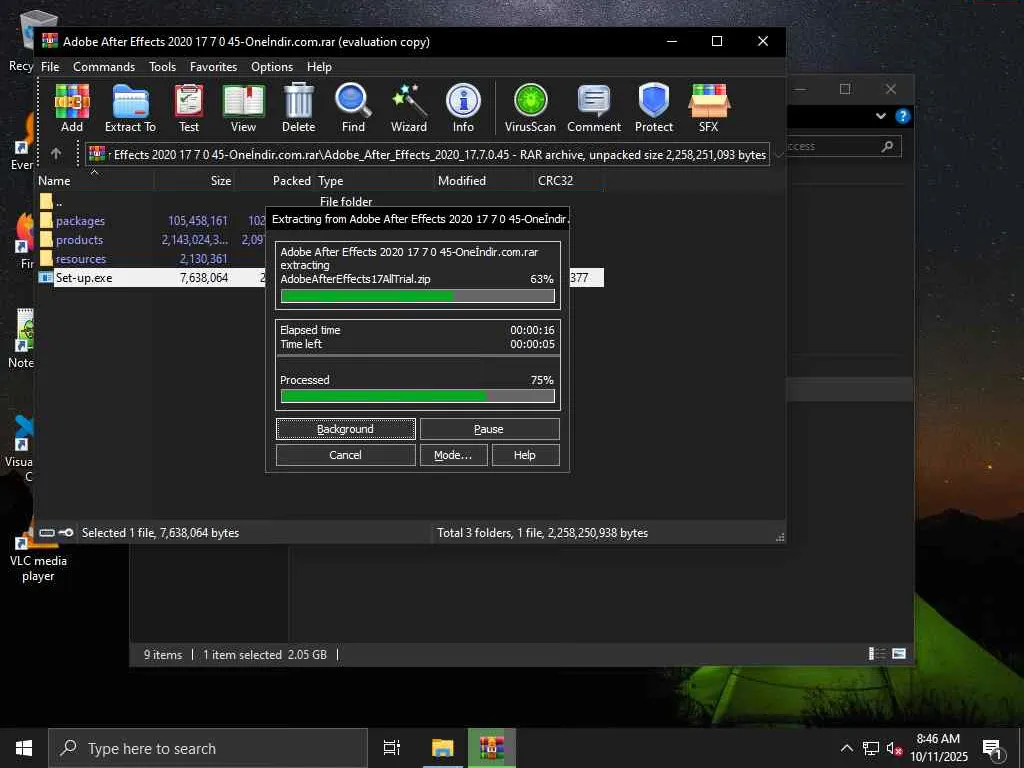Open the Help menu
Image resolution: width=1024 pixels, height=768 pixels.
(x=319, y=67)
